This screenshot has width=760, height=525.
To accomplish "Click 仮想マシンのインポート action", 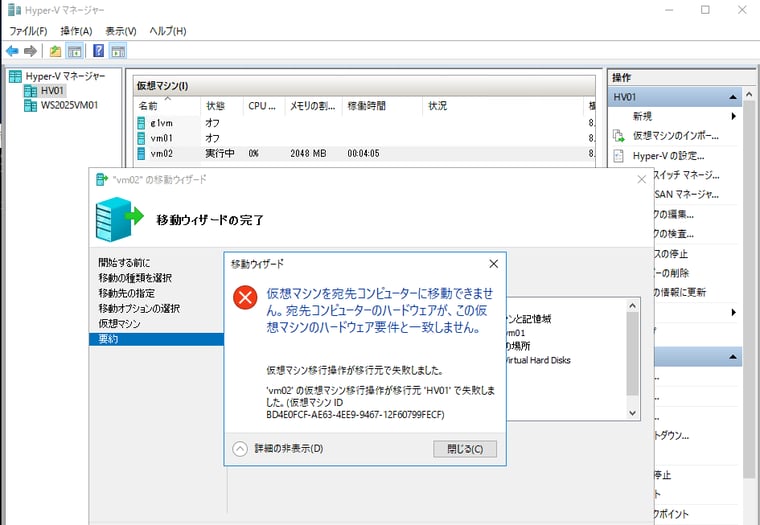I will tap(675, 136).
